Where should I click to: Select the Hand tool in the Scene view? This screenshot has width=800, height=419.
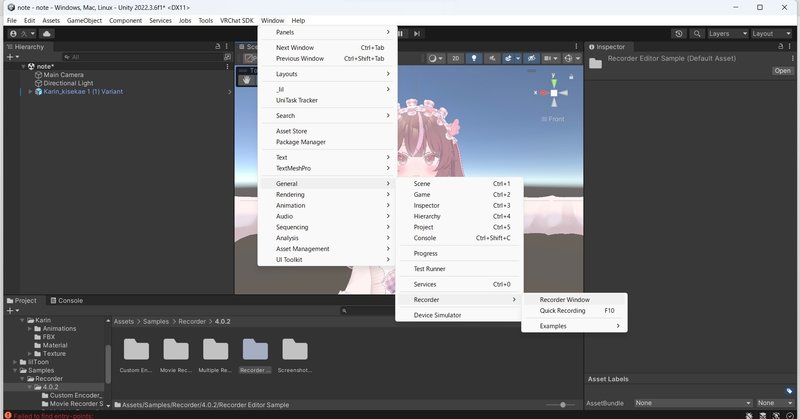[x=247, y=80]
